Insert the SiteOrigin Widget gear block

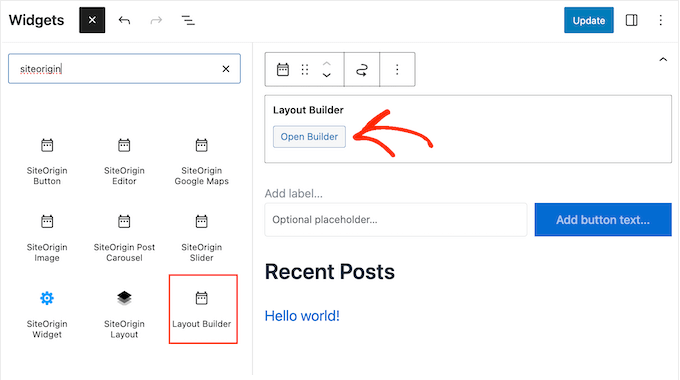[47, 314]
